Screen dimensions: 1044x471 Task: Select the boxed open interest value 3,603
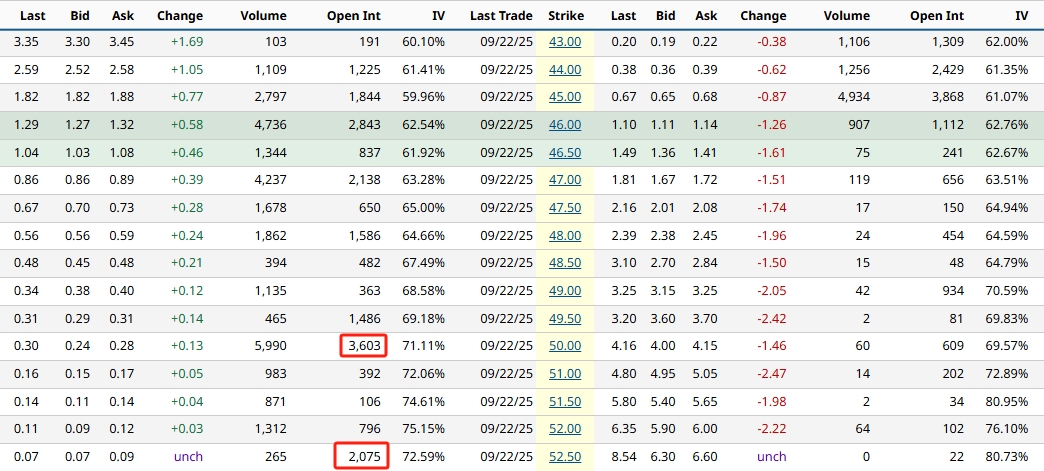click(369, 346)
